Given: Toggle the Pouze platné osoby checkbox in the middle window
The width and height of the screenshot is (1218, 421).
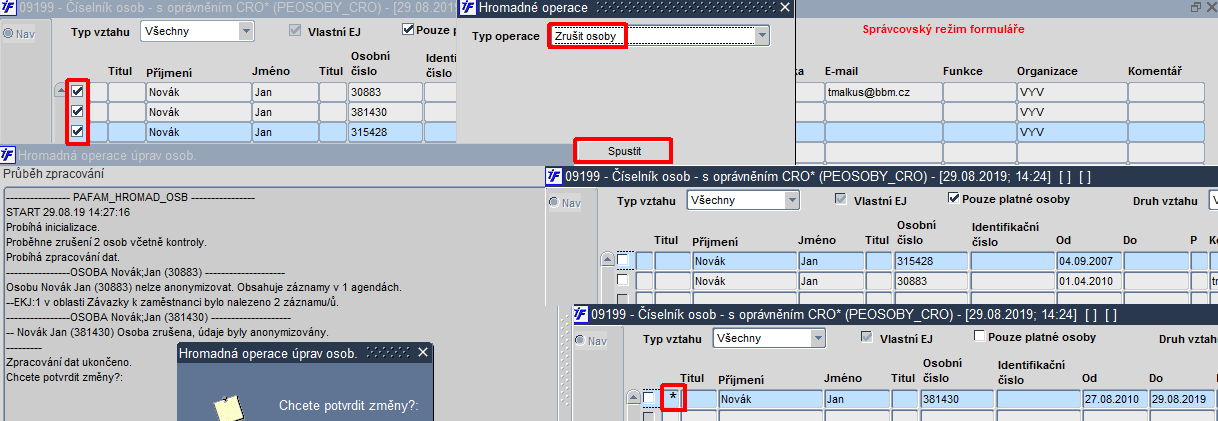Looking at the screenshot, I should (x=953, y=198).
